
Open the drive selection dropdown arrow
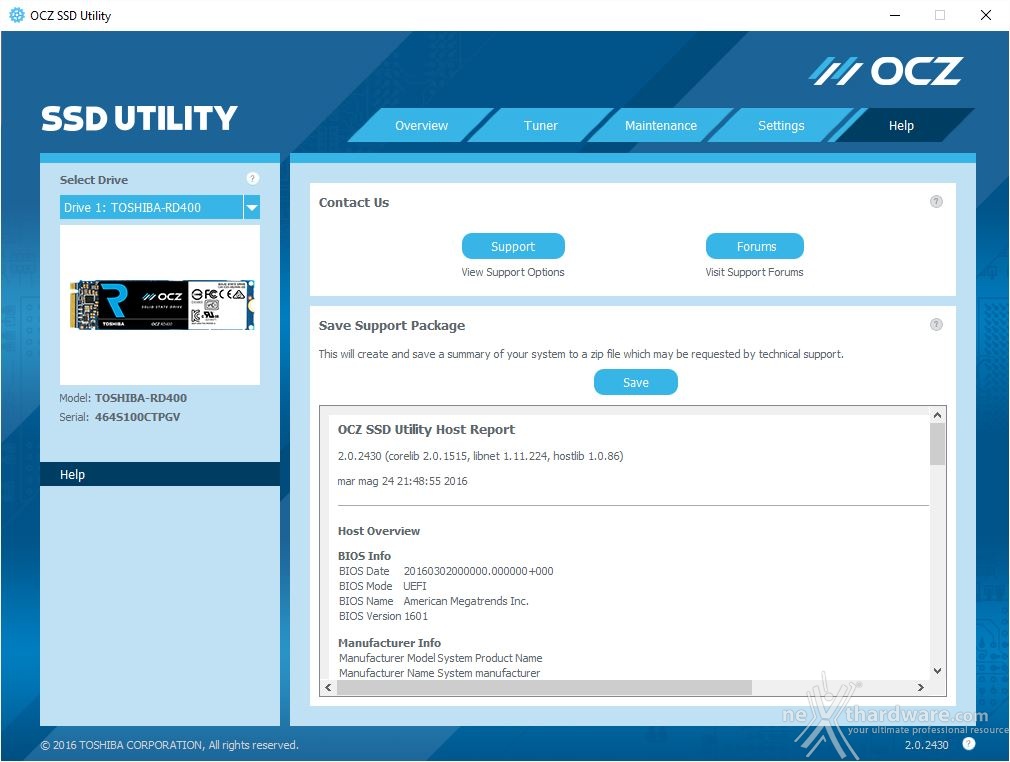(x=252, y=207)
